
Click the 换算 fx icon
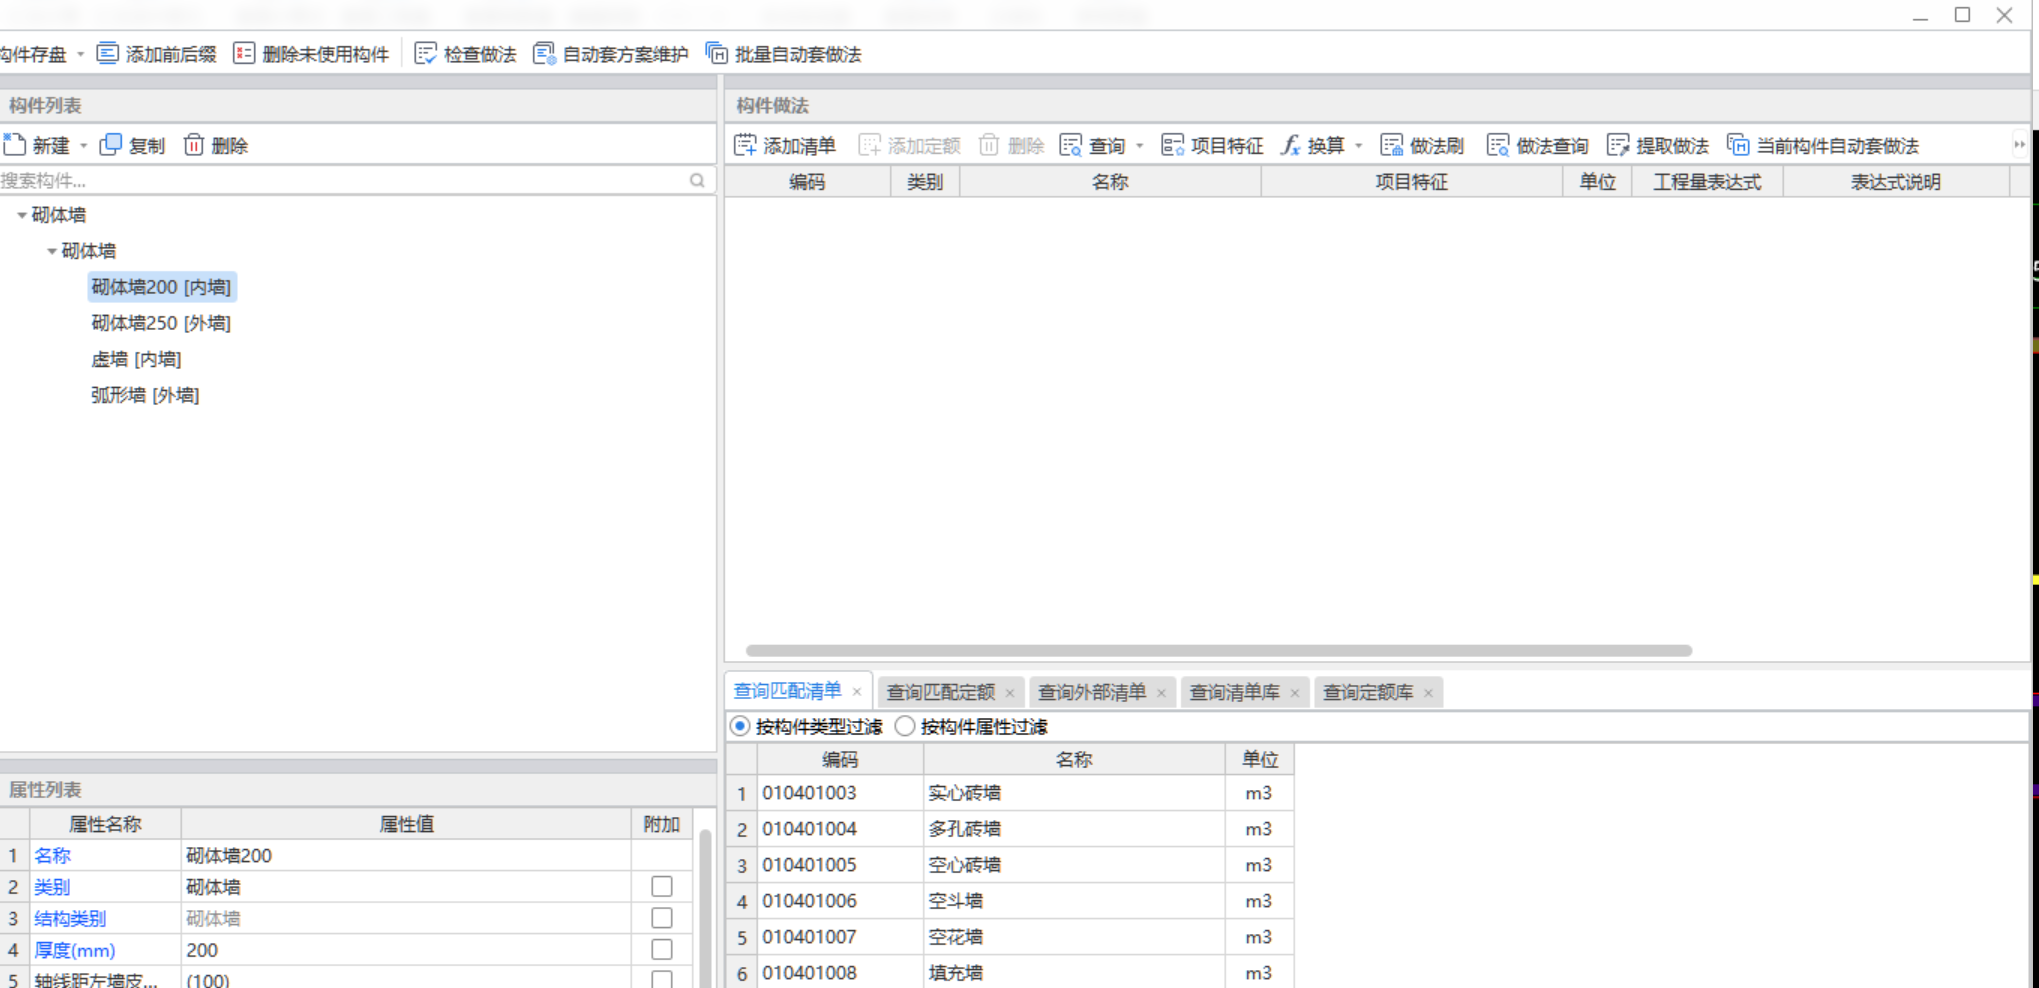[x=1291, y=145]
